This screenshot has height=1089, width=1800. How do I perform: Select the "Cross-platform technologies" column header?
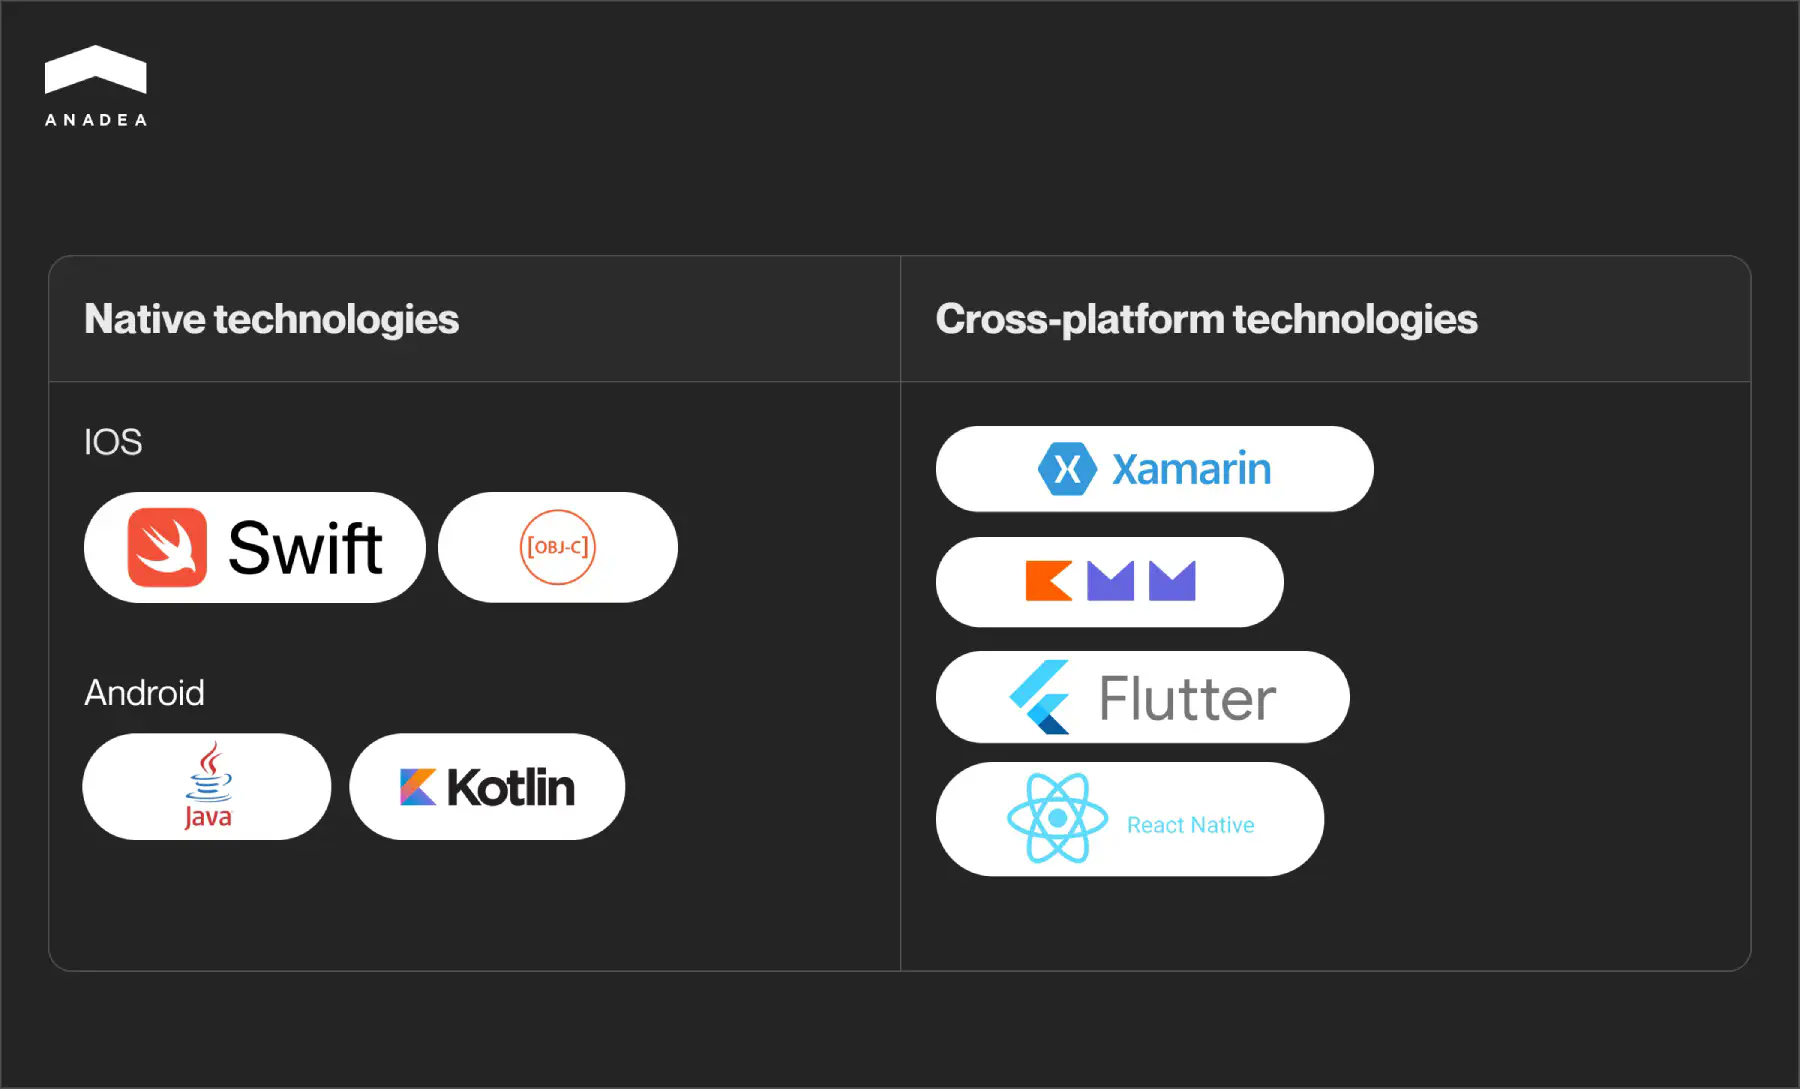point(1206,319)
